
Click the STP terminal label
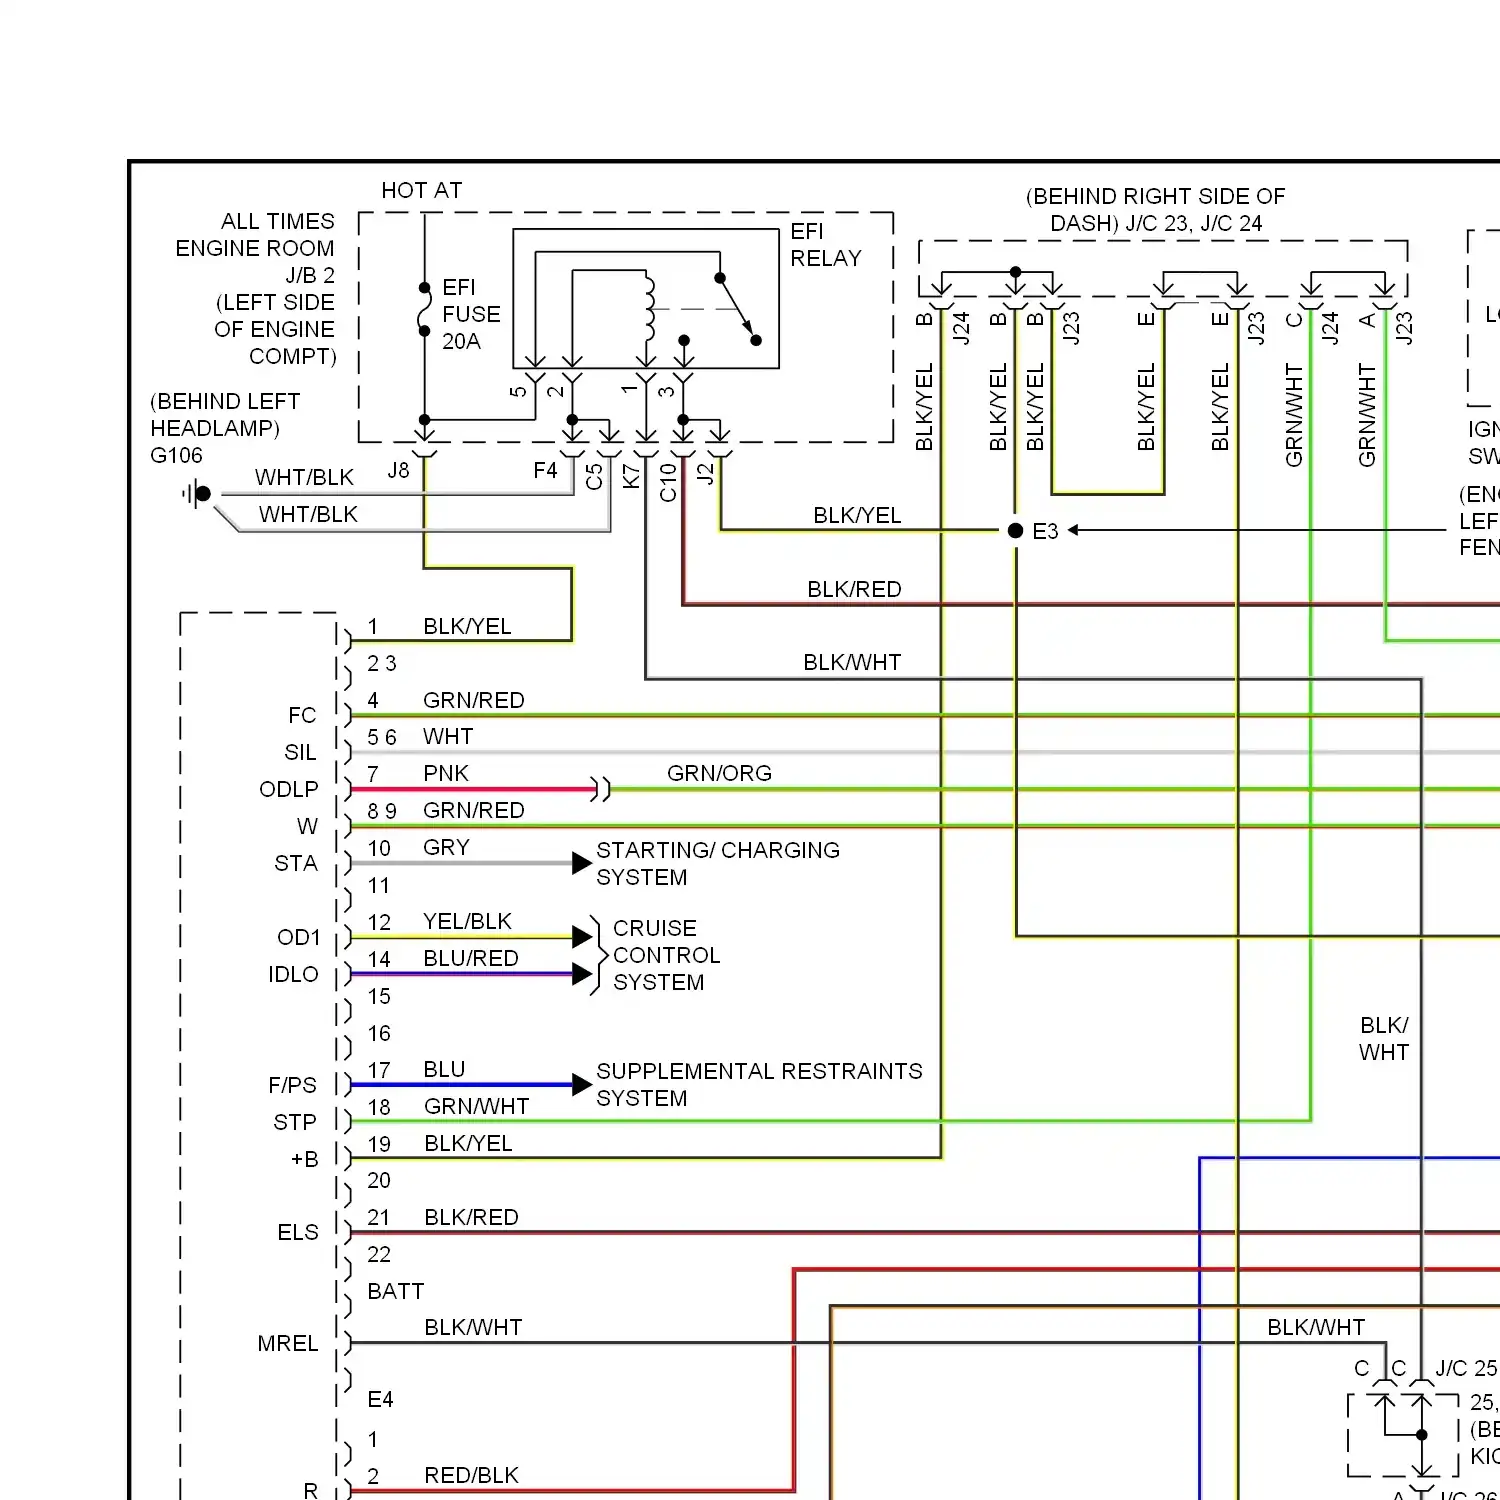click(x=295, y=1122)
